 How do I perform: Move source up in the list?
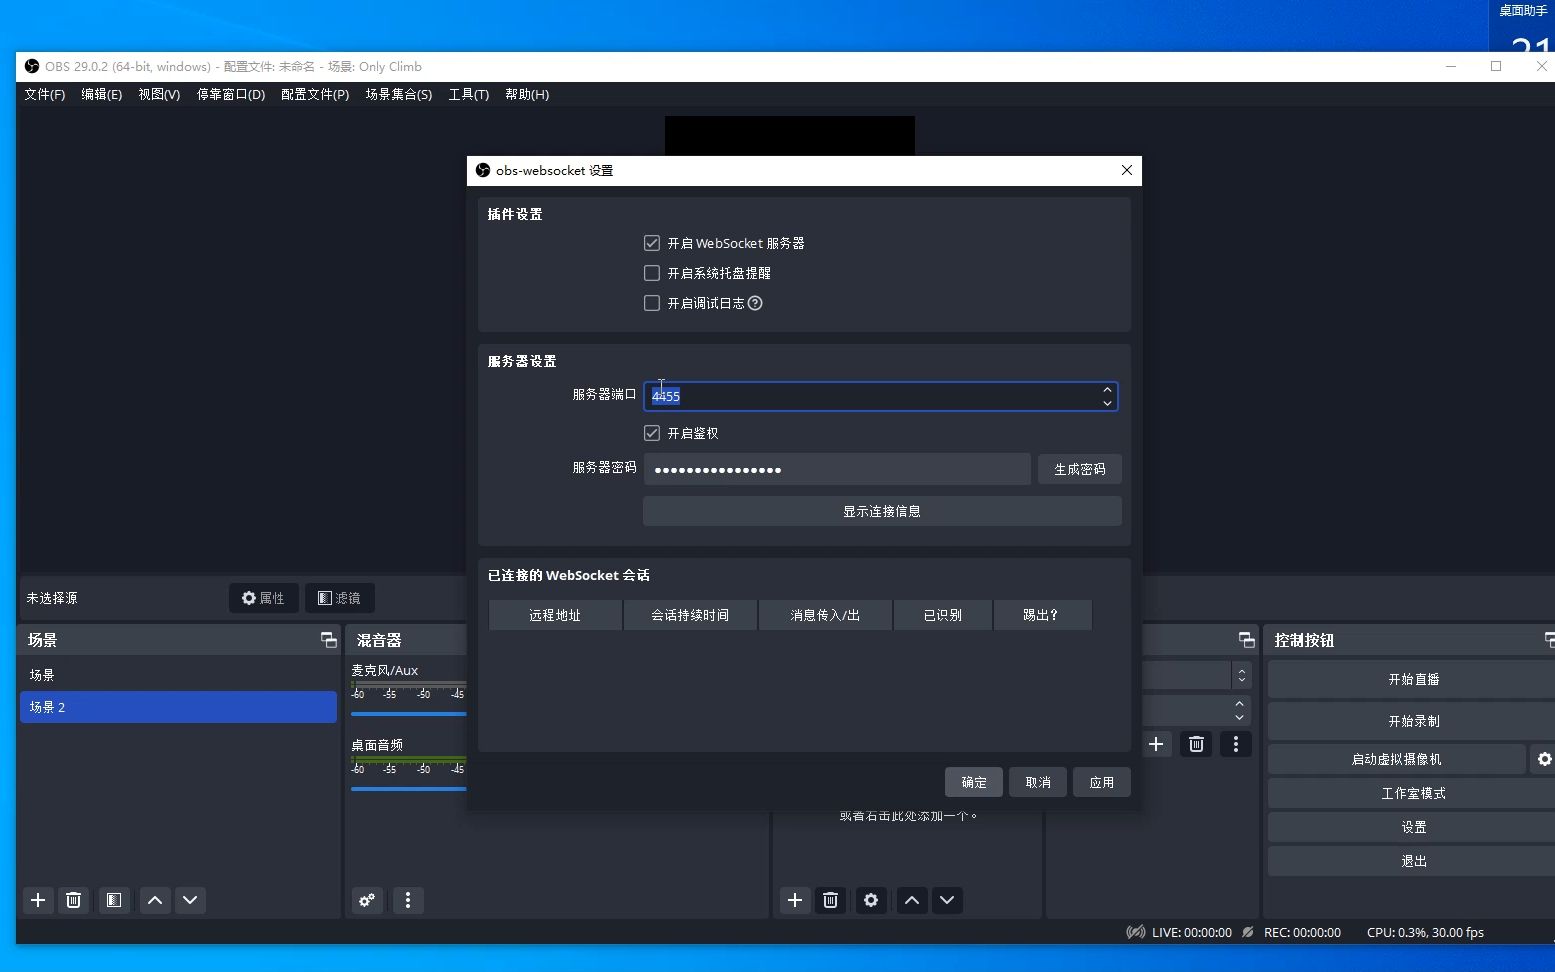pos(912,900)
